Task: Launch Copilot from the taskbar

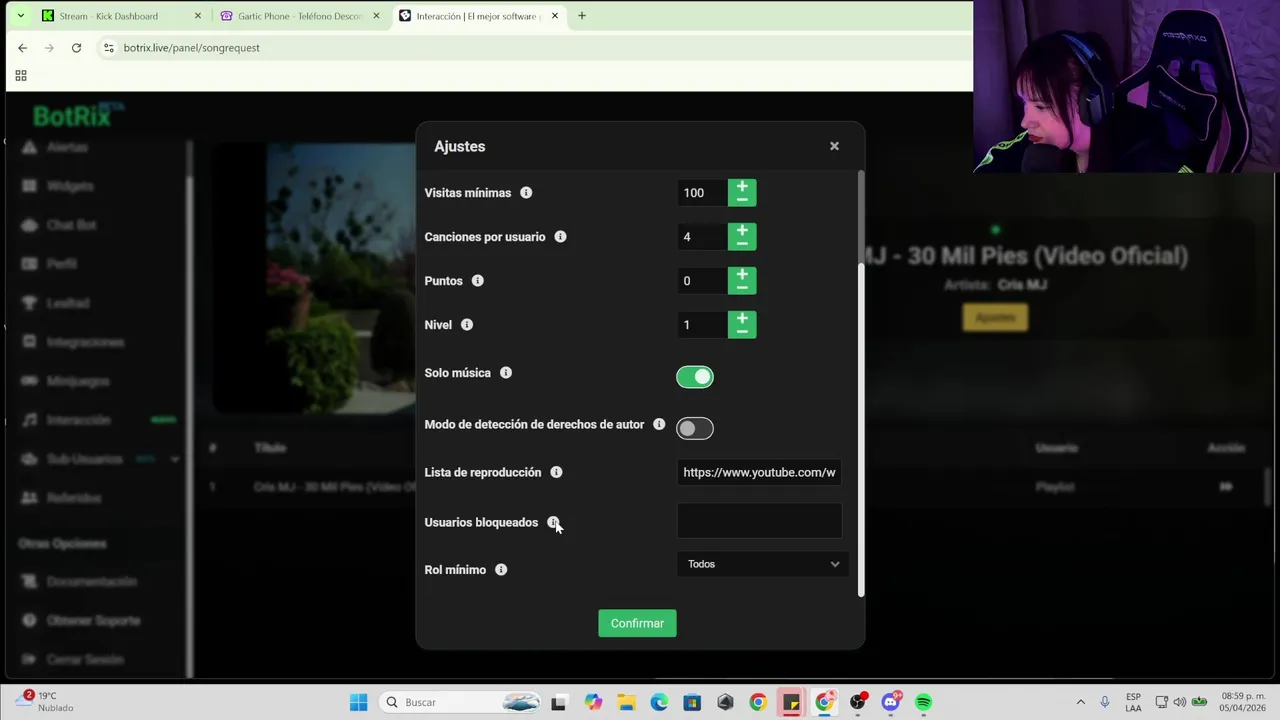Action: point(593,702)
